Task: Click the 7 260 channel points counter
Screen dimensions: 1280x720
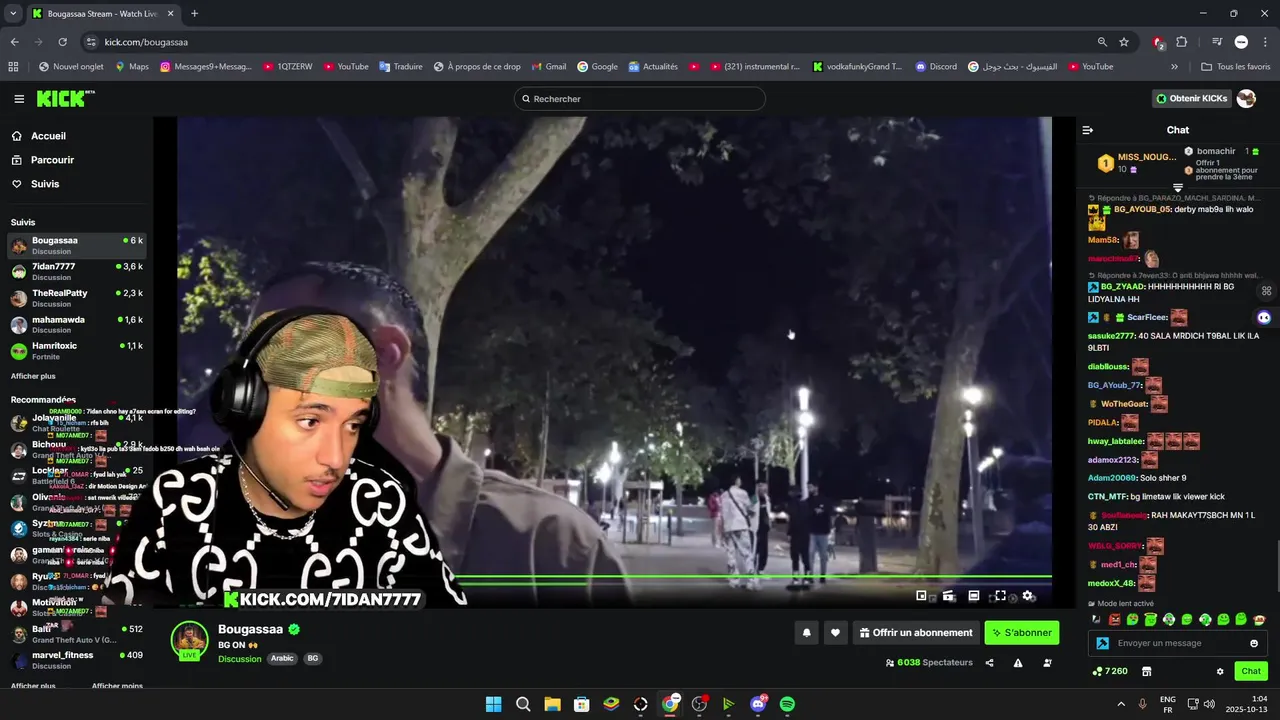Action: point(1110,671)
